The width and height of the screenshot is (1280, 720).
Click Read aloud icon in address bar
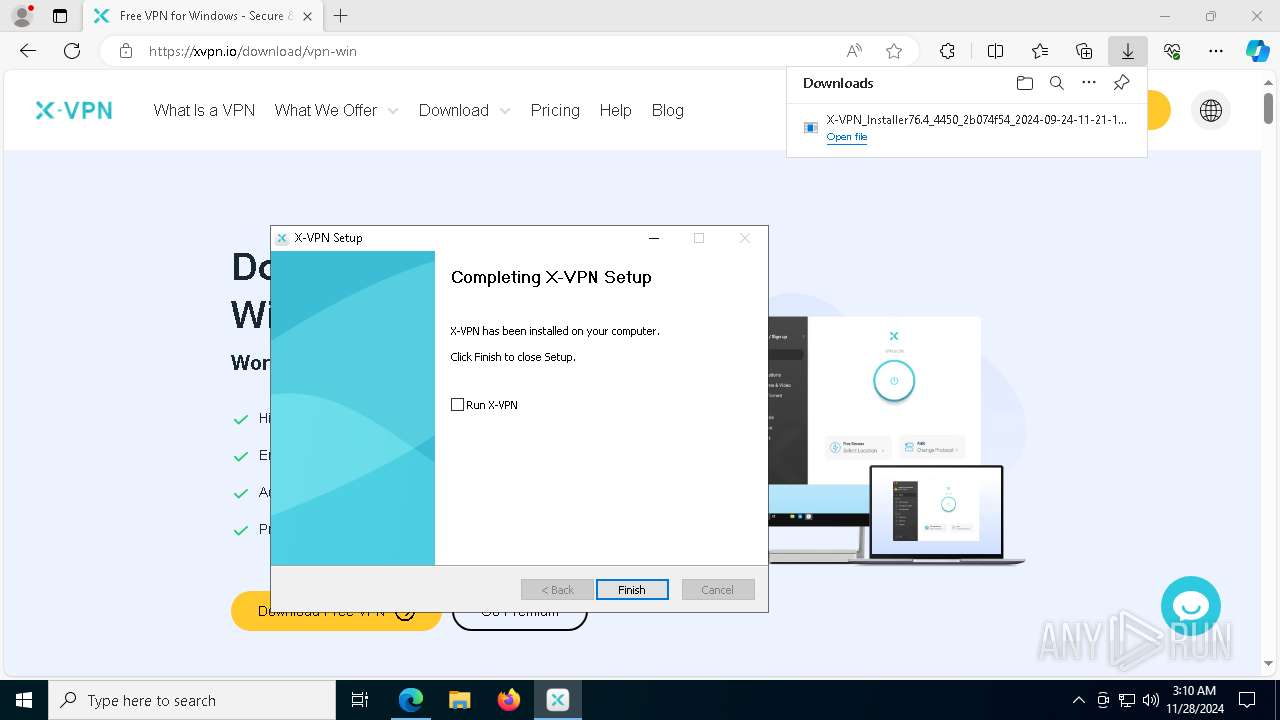pos(854,51)
